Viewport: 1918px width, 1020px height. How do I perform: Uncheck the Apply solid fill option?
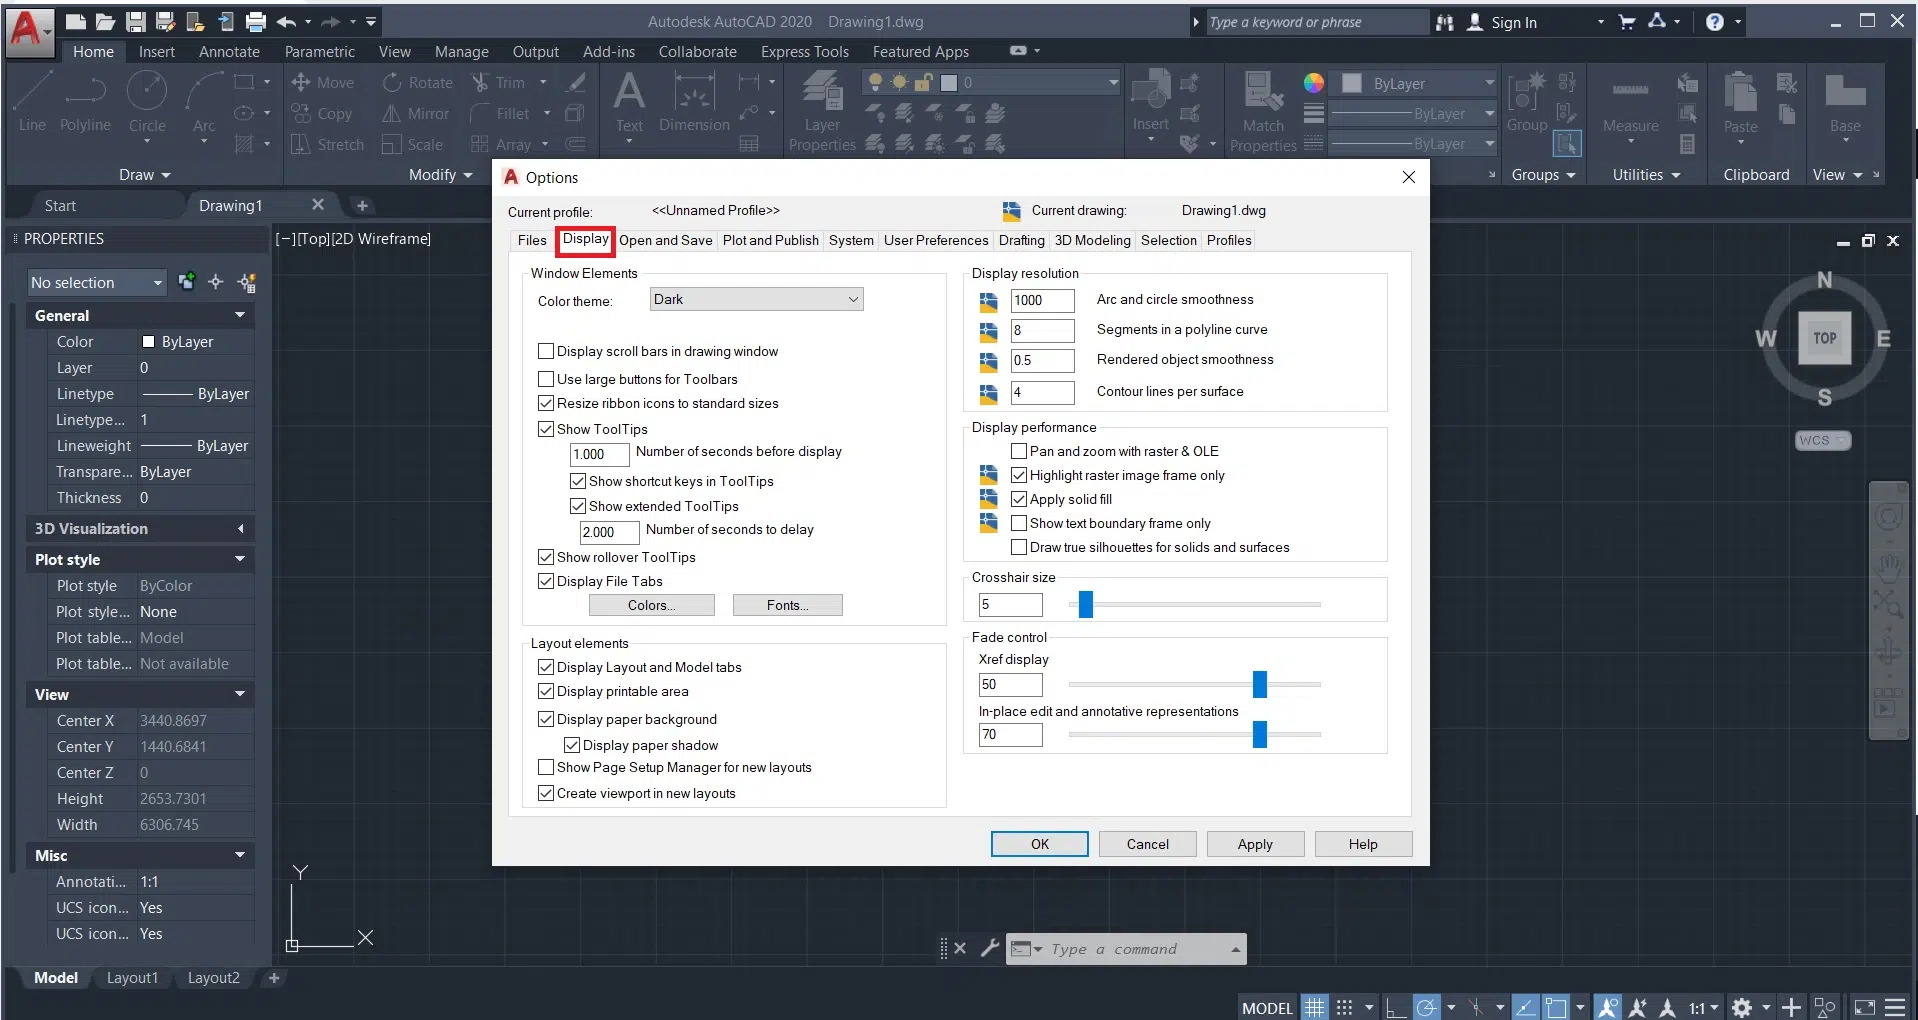click(x=1019, y=499)
